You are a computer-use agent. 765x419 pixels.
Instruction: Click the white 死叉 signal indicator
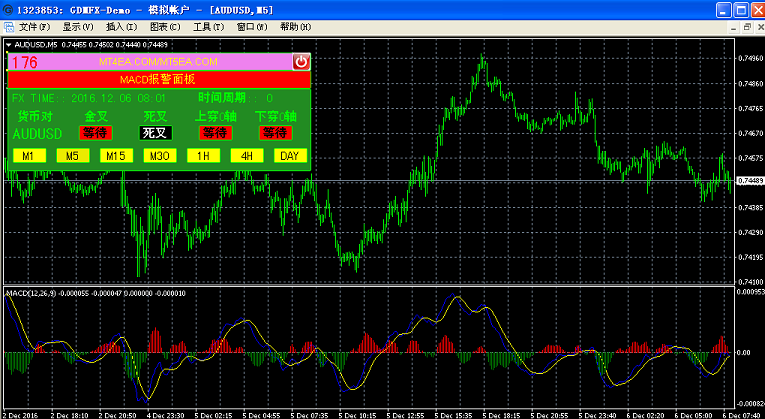point(156,133)
